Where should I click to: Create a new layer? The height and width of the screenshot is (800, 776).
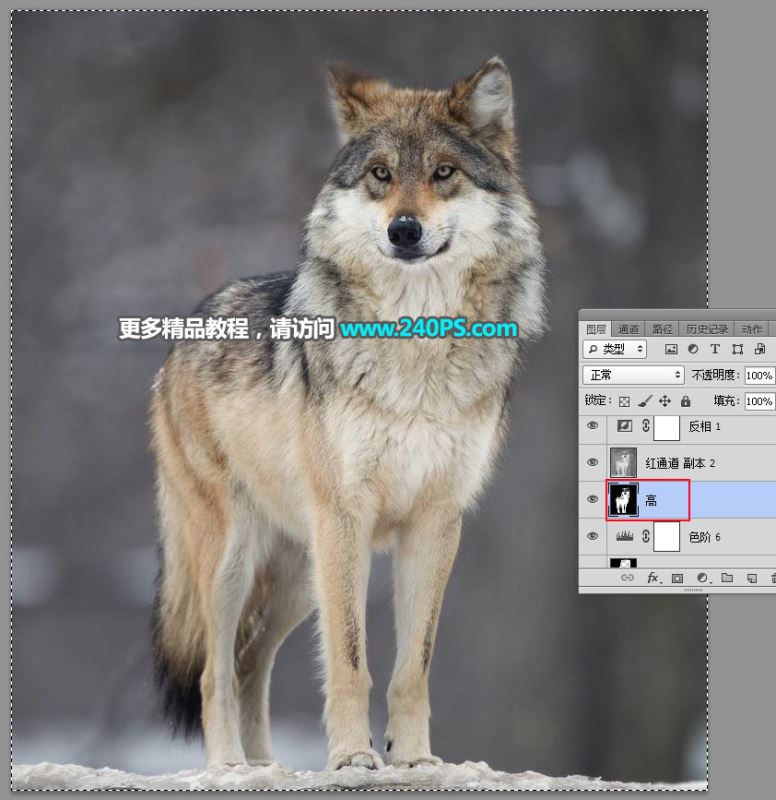coord(752,578)
